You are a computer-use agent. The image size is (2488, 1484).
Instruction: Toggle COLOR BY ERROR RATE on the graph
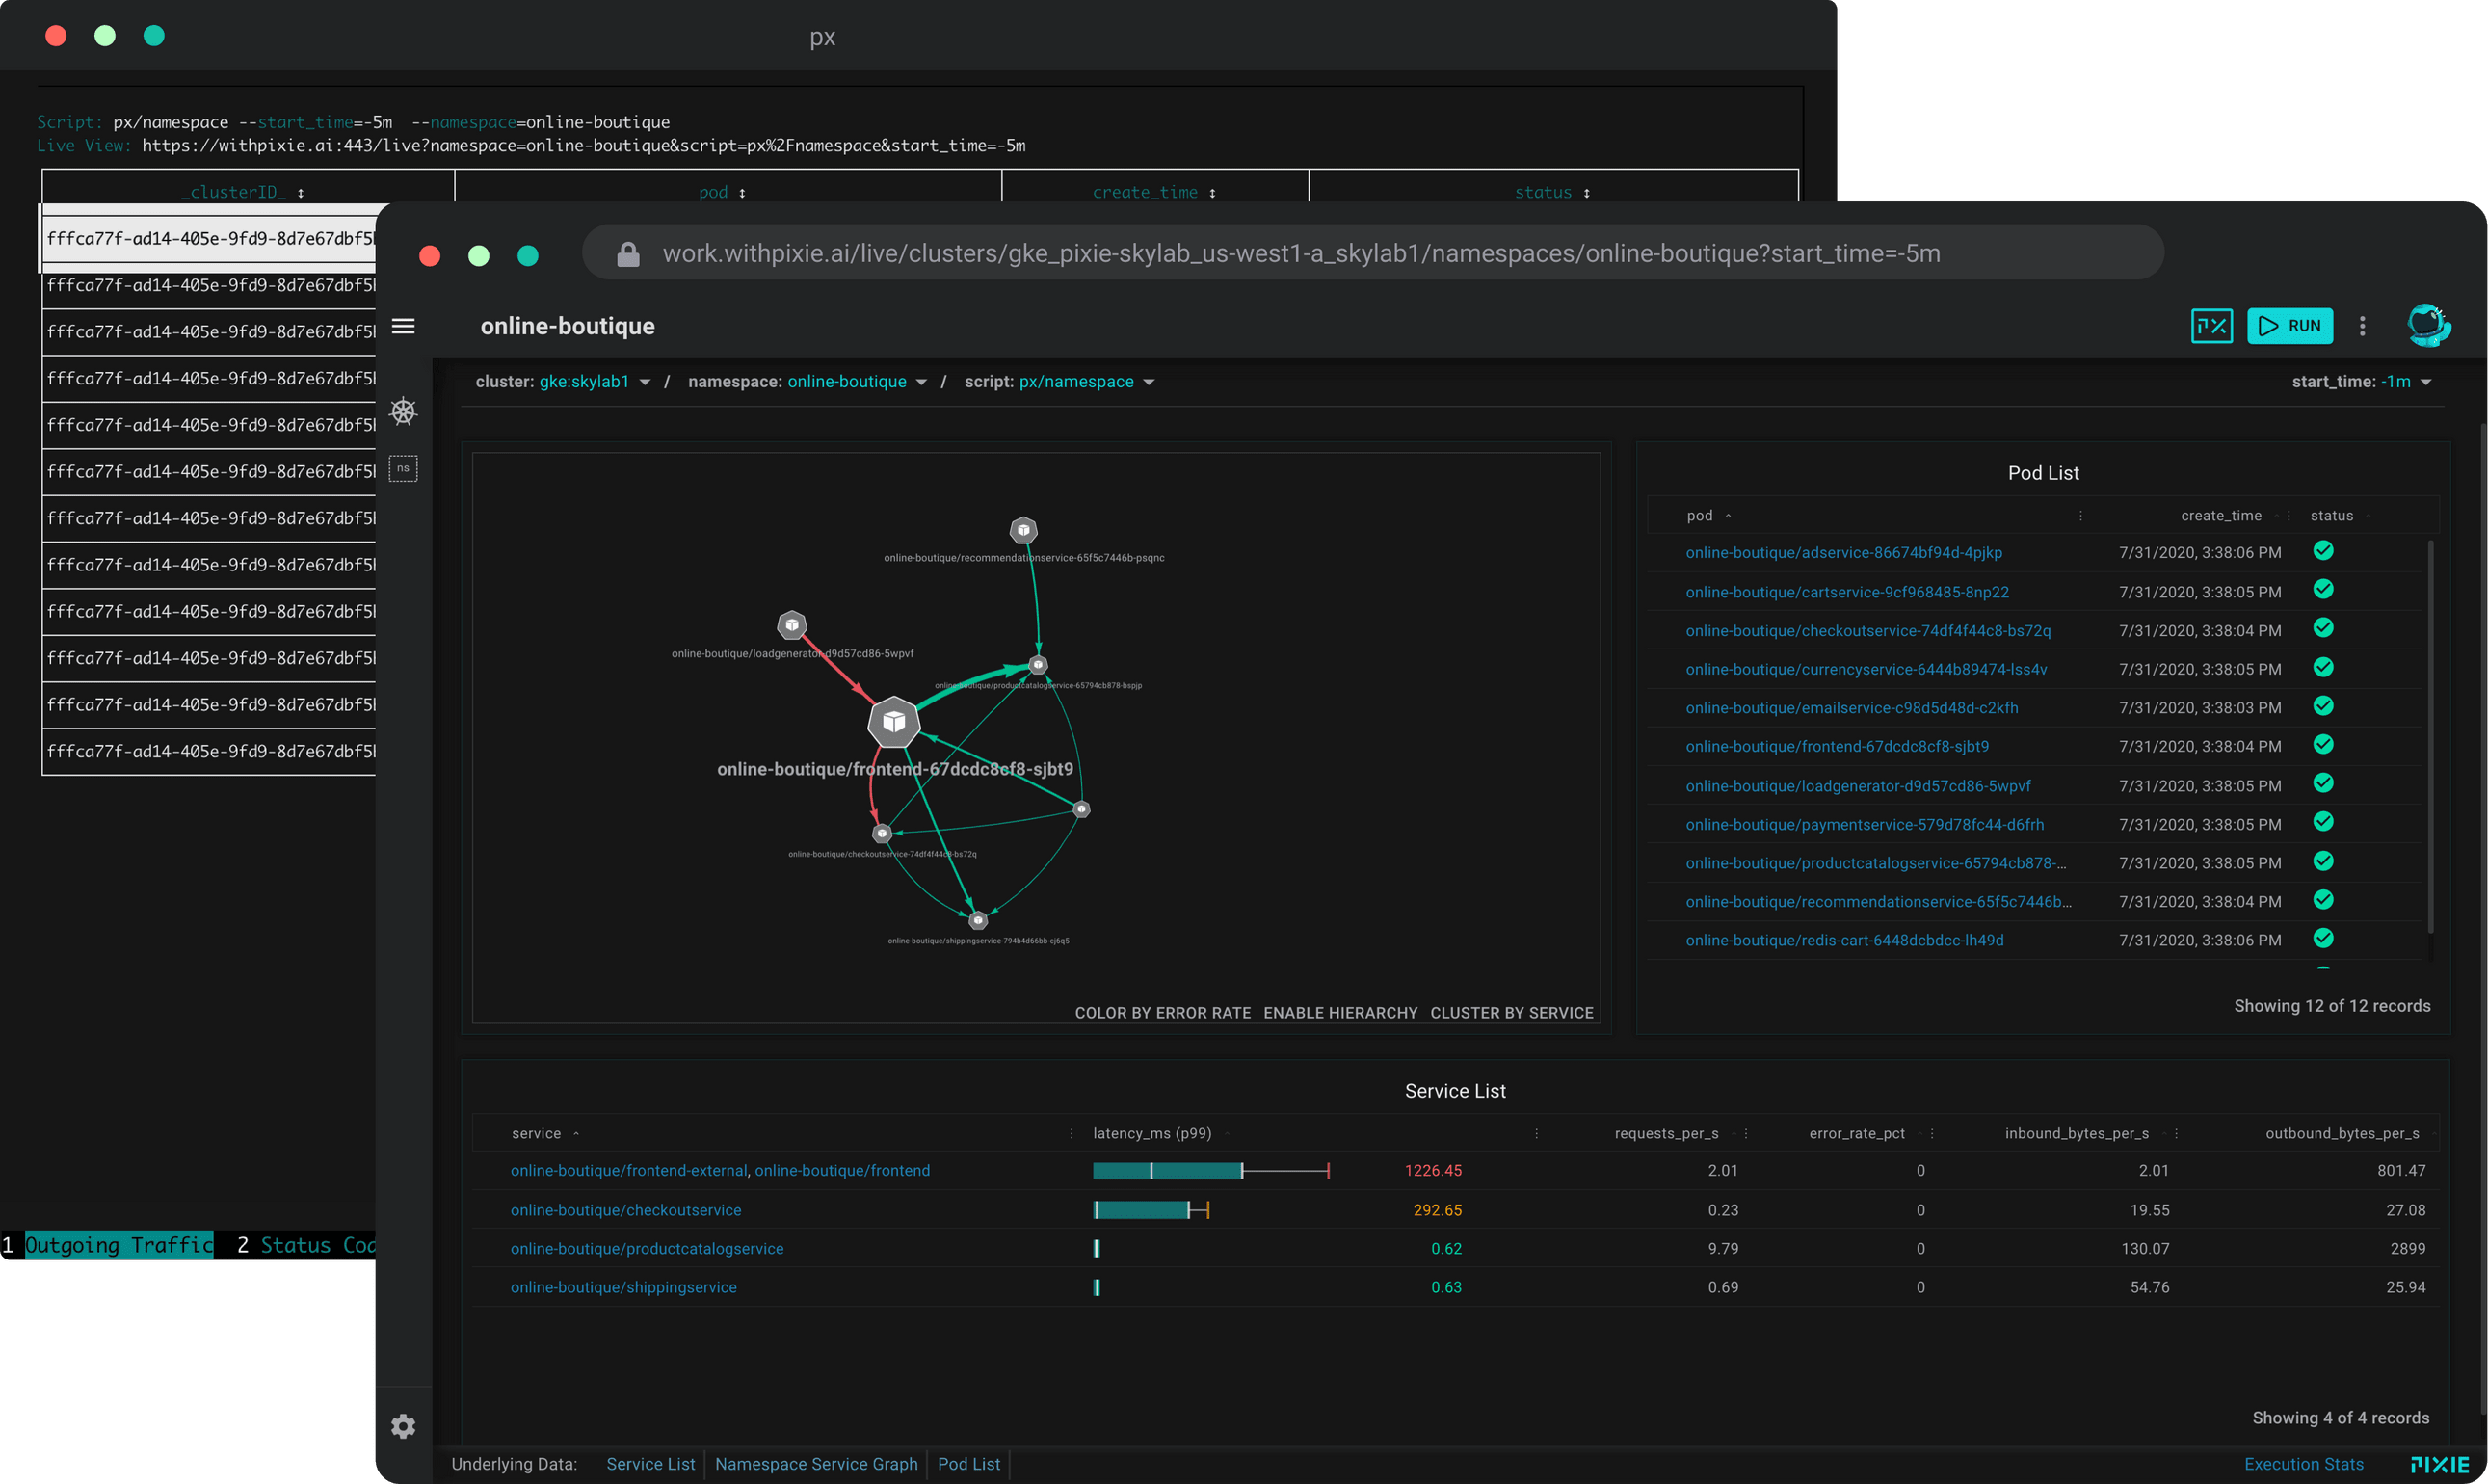click(x=1162, y=1012)
